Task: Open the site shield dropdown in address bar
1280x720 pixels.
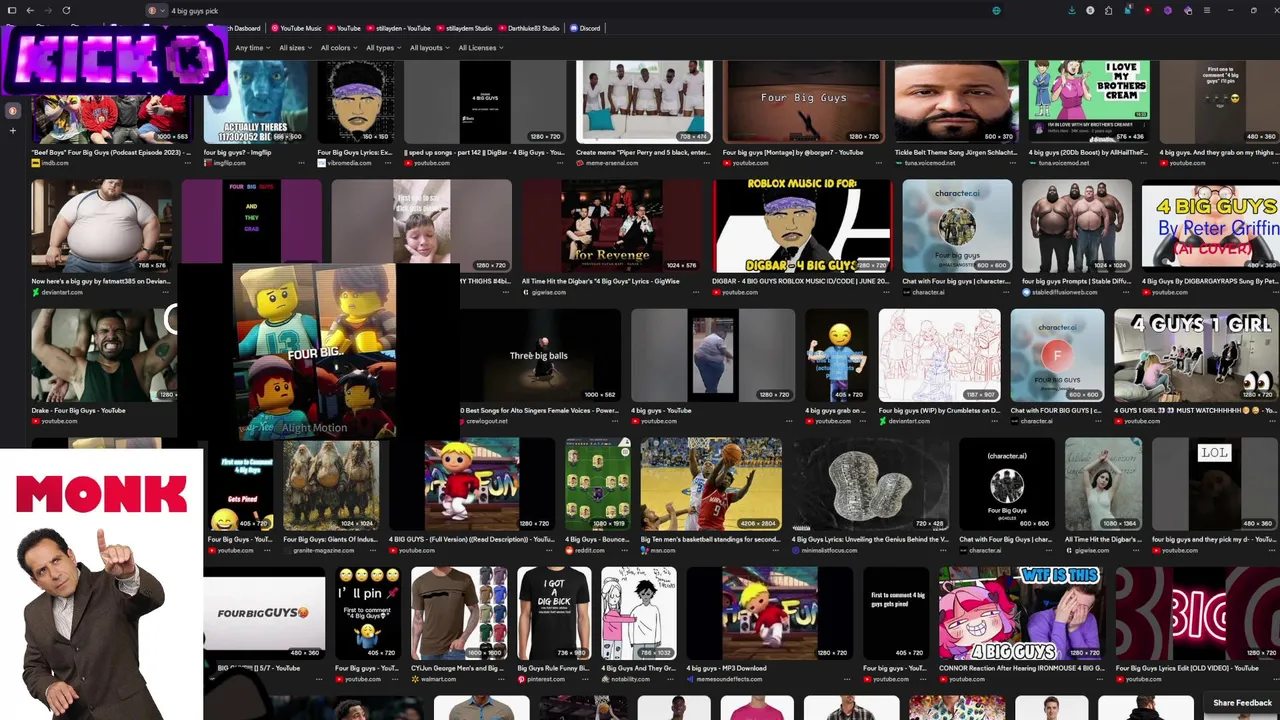Action: click(156, 10)
